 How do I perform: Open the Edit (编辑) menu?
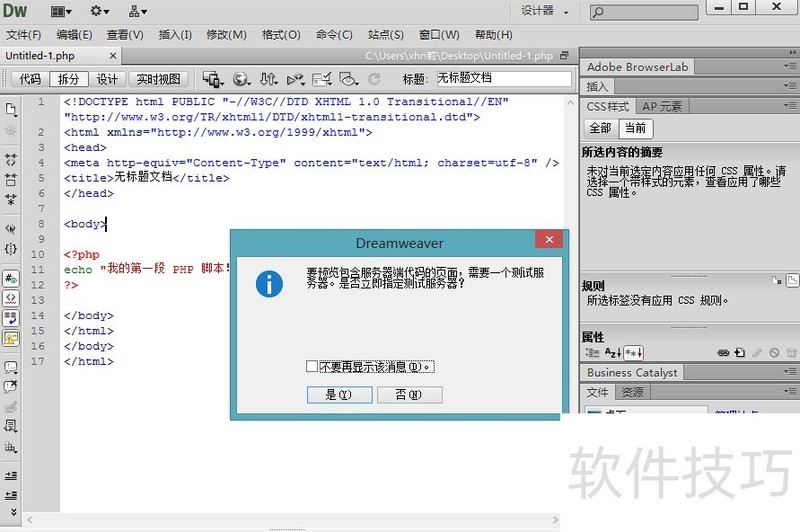pyautogui.click(x=74, y=35)
